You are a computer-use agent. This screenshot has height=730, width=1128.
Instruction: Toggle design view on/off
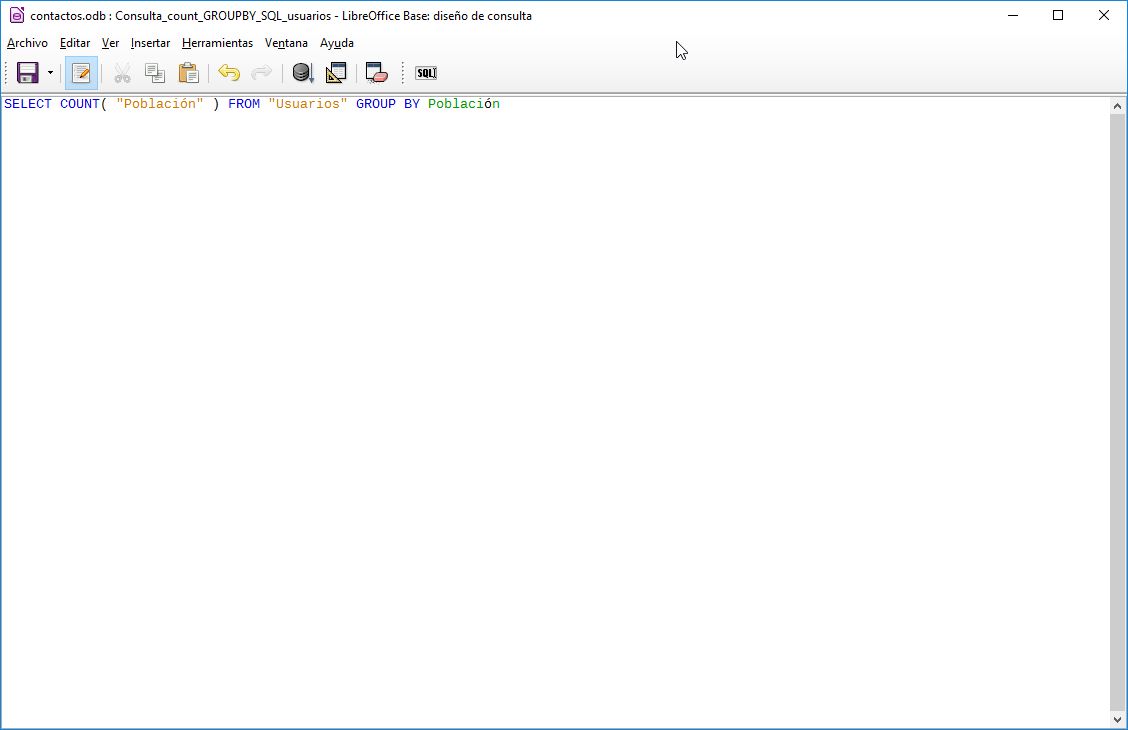pos(336,72)
